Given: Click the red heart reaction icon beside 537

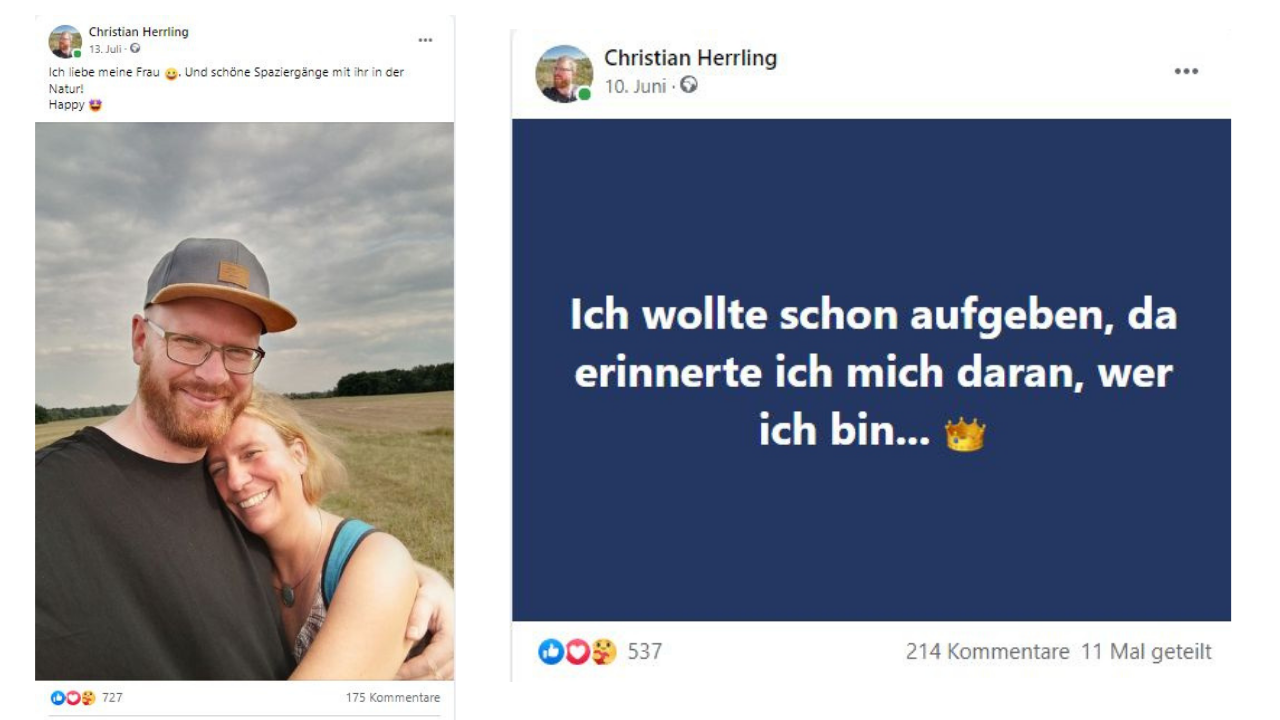Looking at the screenshot, I should pyautogui.click(x=577, y=651).
